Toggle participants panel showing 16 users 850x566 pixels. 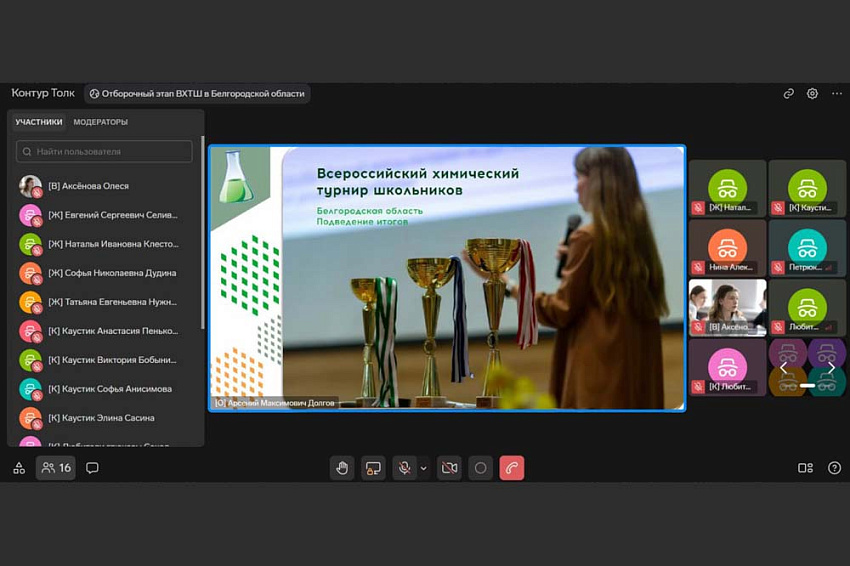56,468
